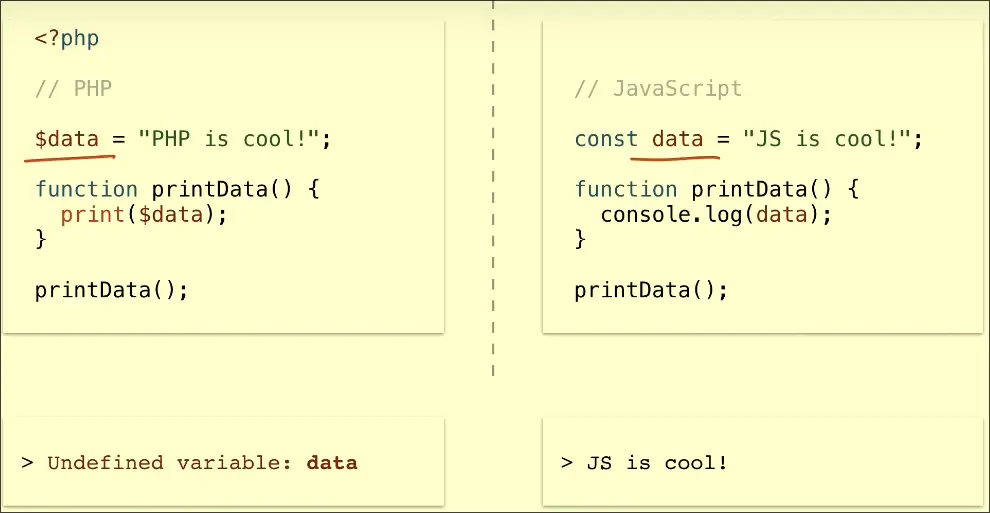Click the dashed vertical divider line
The height and width of the screenshot is (513, 990).
(493, 200)
